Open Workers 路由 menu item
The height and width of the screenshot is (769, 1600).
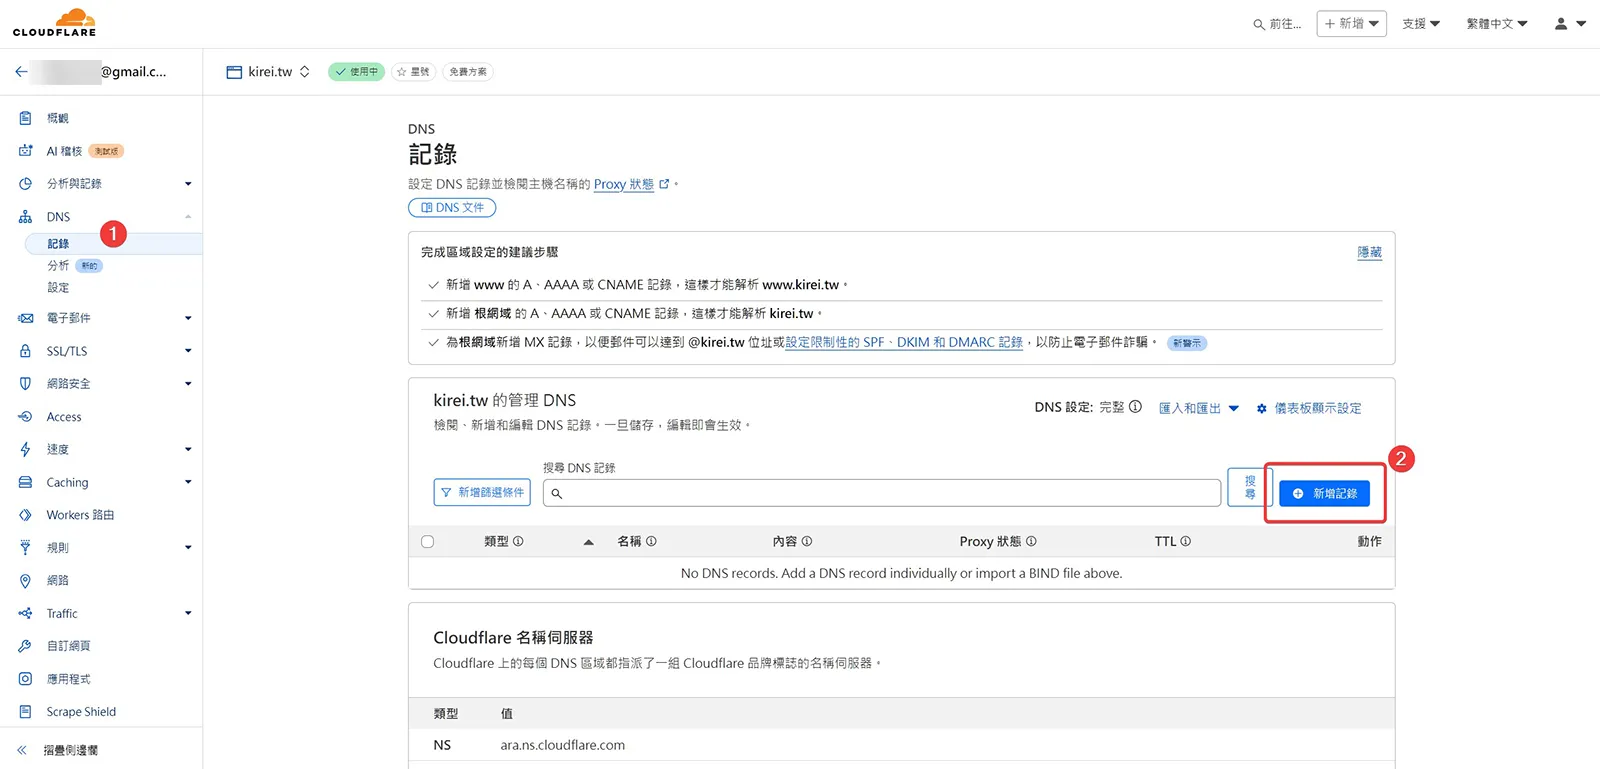pos(80,515)
